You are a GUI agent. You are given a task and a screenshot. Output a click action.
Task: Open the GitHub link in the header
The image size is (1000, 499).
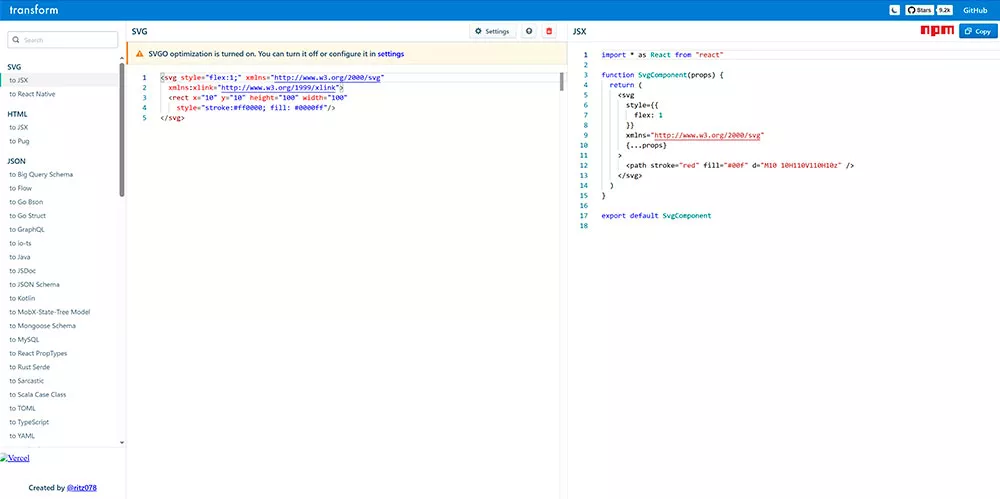[x=975, y=10]
